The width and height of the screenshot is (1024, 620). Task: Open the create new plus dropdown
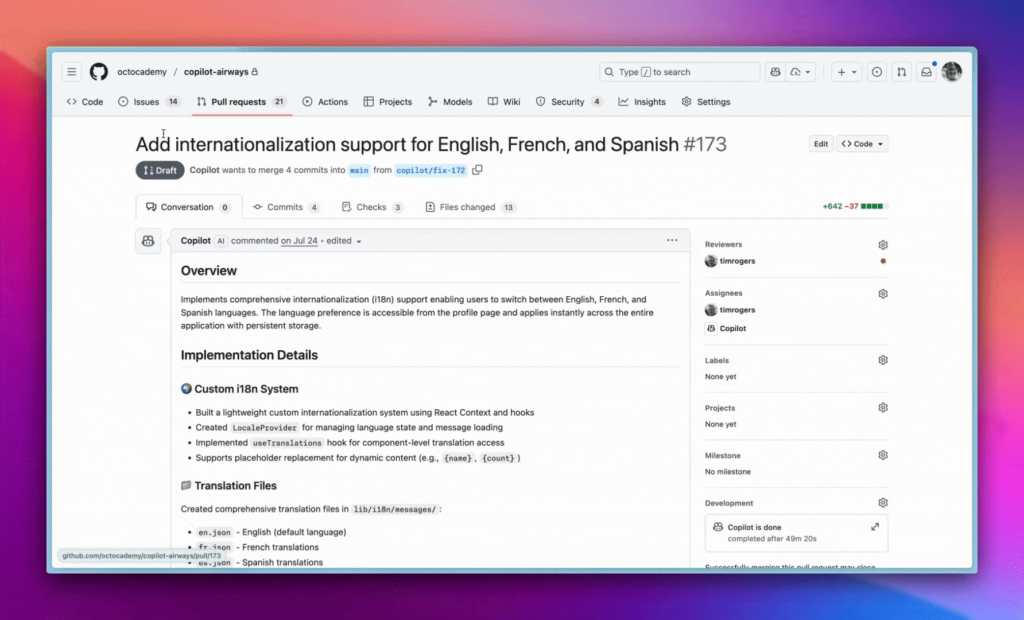click(846, 72)
